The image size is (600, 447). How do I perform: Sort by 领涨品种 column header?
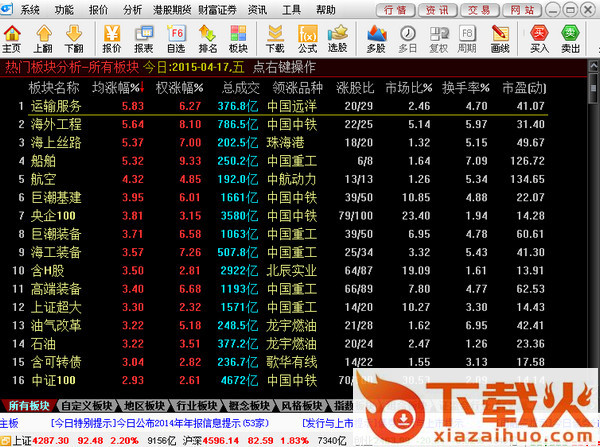pos(298,88)
